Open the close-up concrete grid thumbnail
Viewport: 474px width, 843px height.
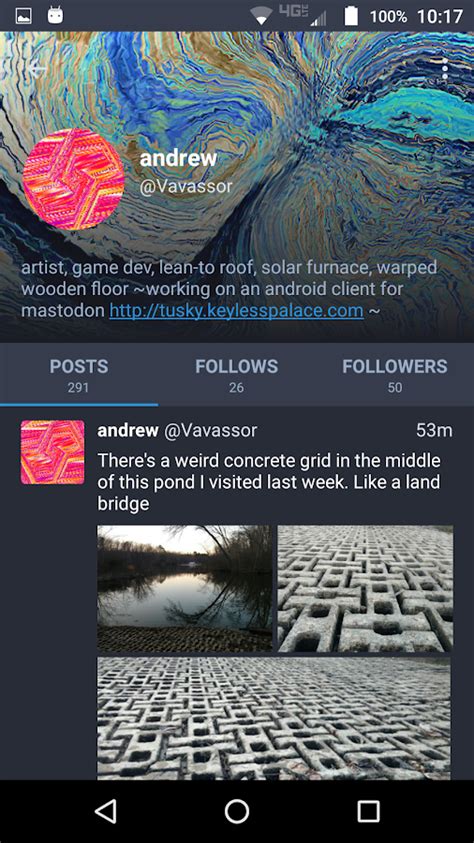[x=365, y=588]
